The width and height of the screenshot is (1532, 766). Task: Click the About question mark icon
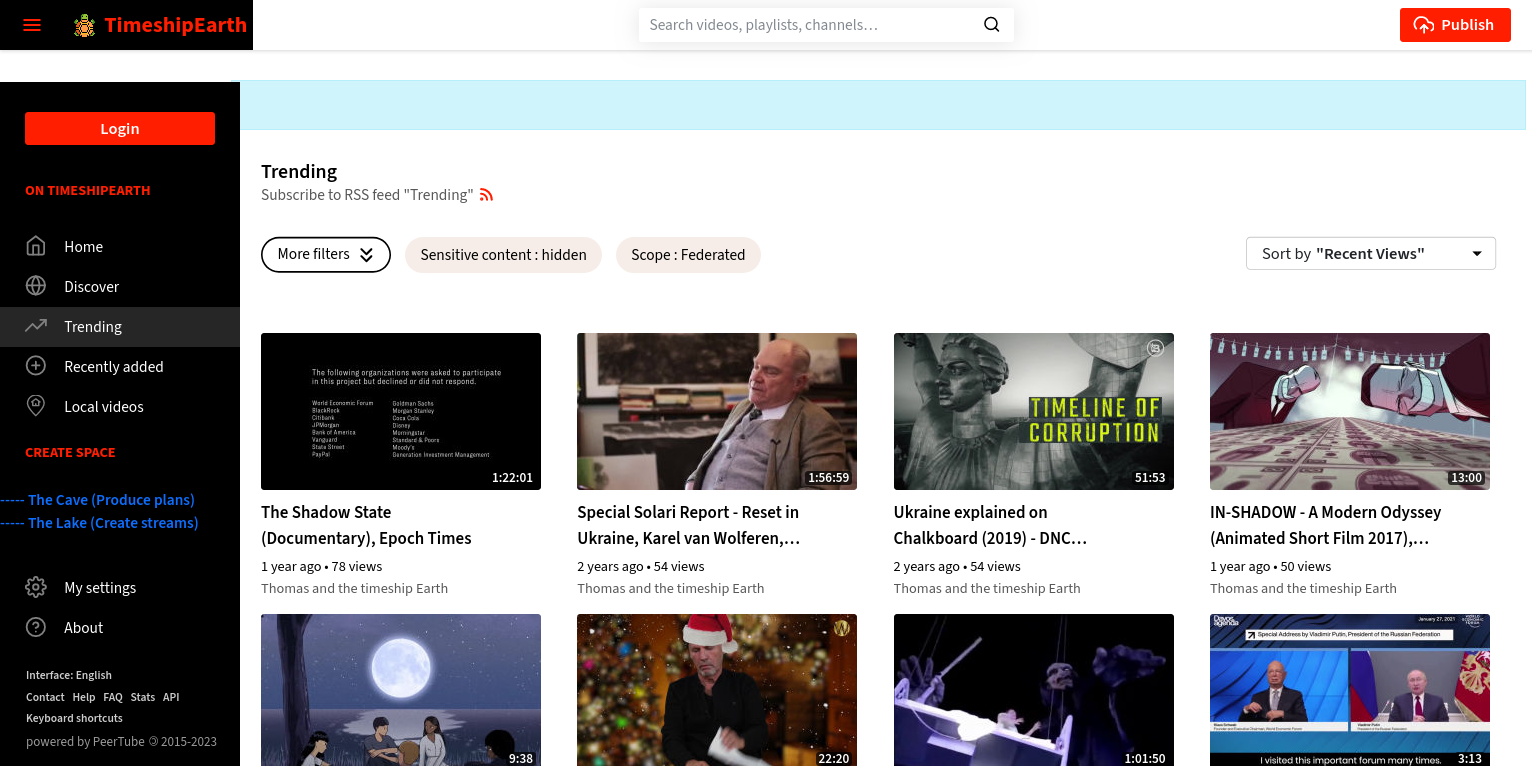point(36,627)
